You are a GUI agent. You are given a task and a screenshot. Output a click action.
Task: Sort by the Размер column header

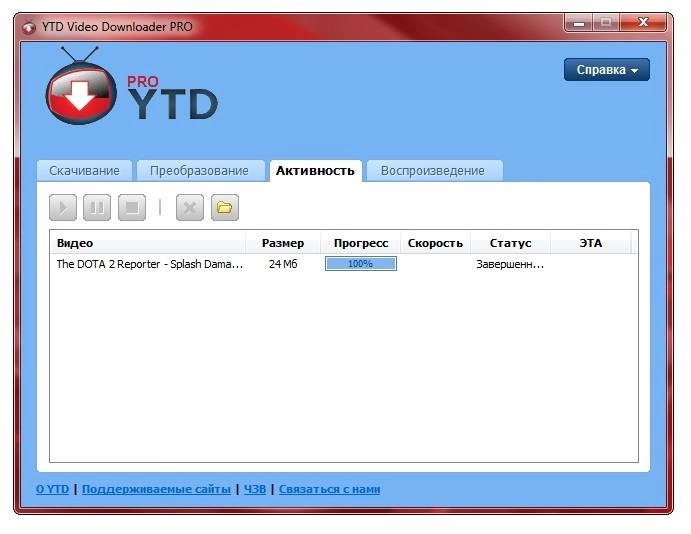(283, 243)
